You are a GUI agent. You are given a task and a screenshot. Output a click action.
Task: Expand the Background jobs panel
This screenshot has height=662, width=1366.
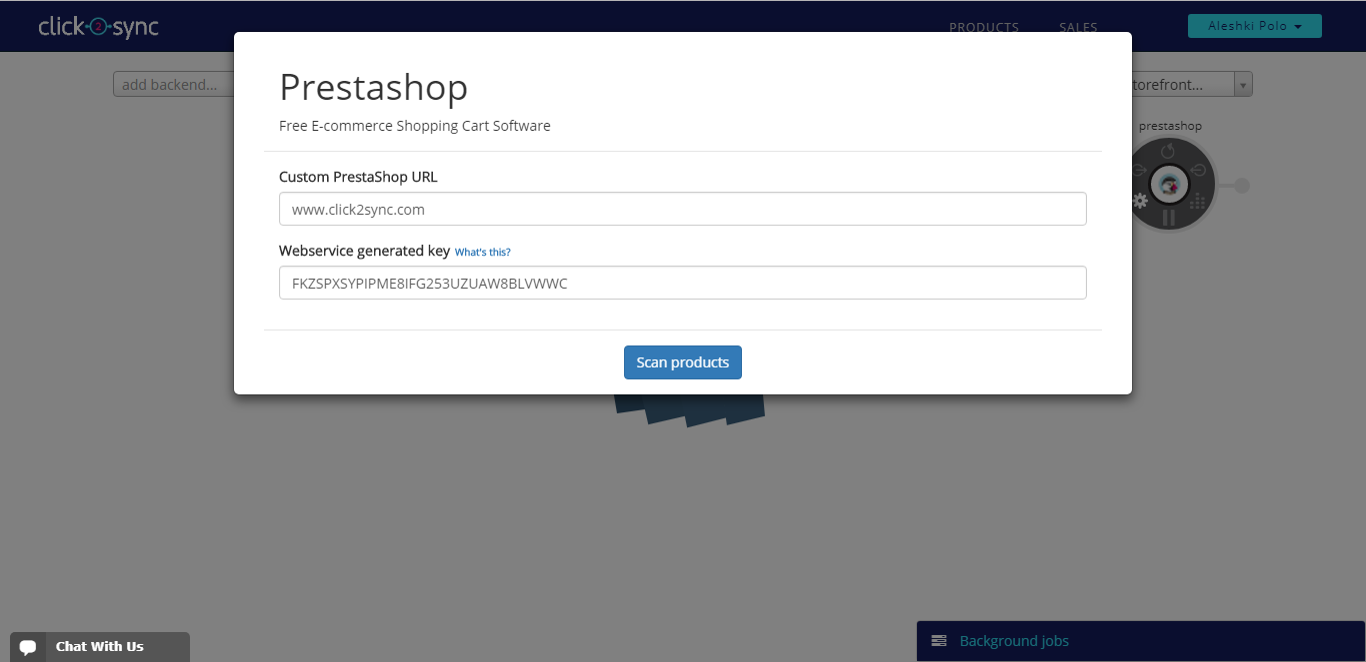point(1141,641)
